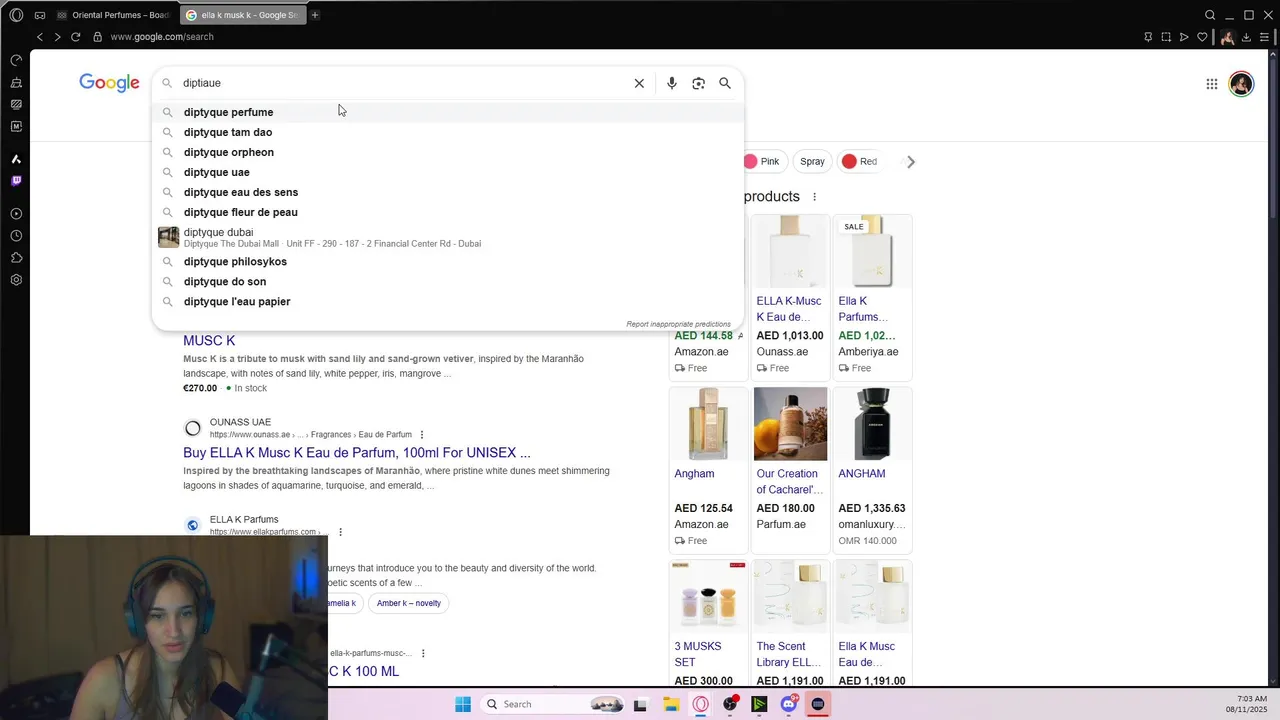Image resolution: width=1280 pixels, height=720 pixels.
Task: Go to the Google logo homepage
Action: [109, 83]
